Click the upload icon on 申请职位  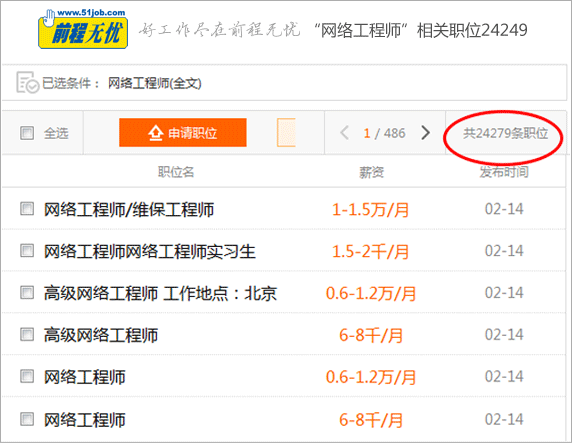155,133
